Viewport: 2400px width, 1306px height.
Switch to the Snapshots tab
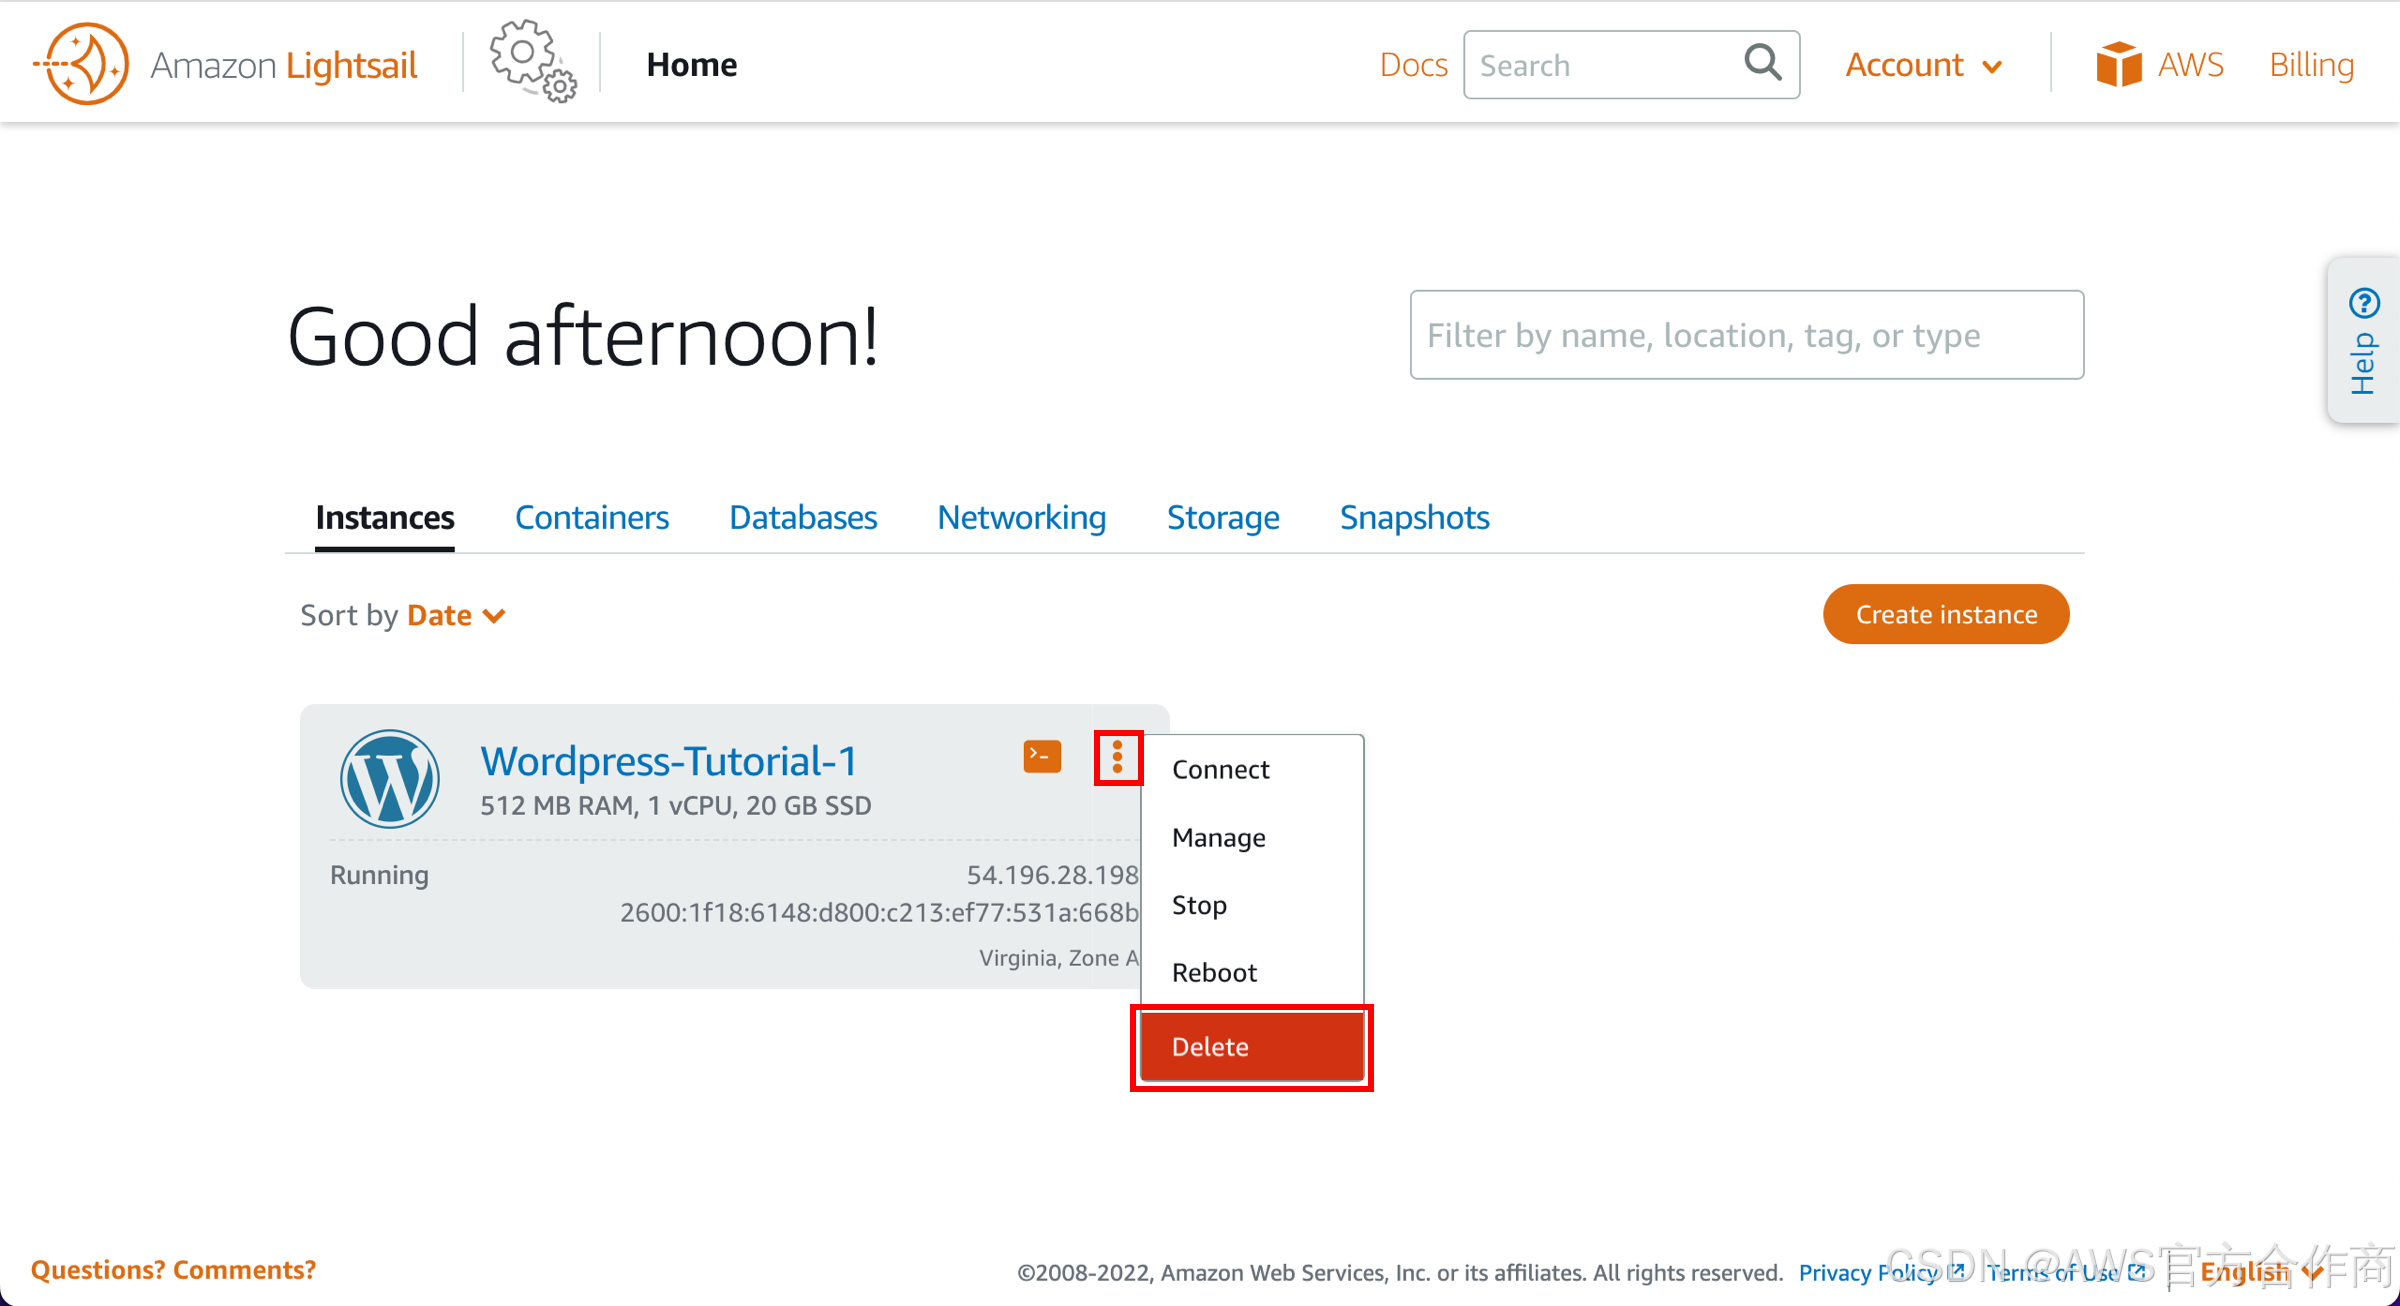1414,517
